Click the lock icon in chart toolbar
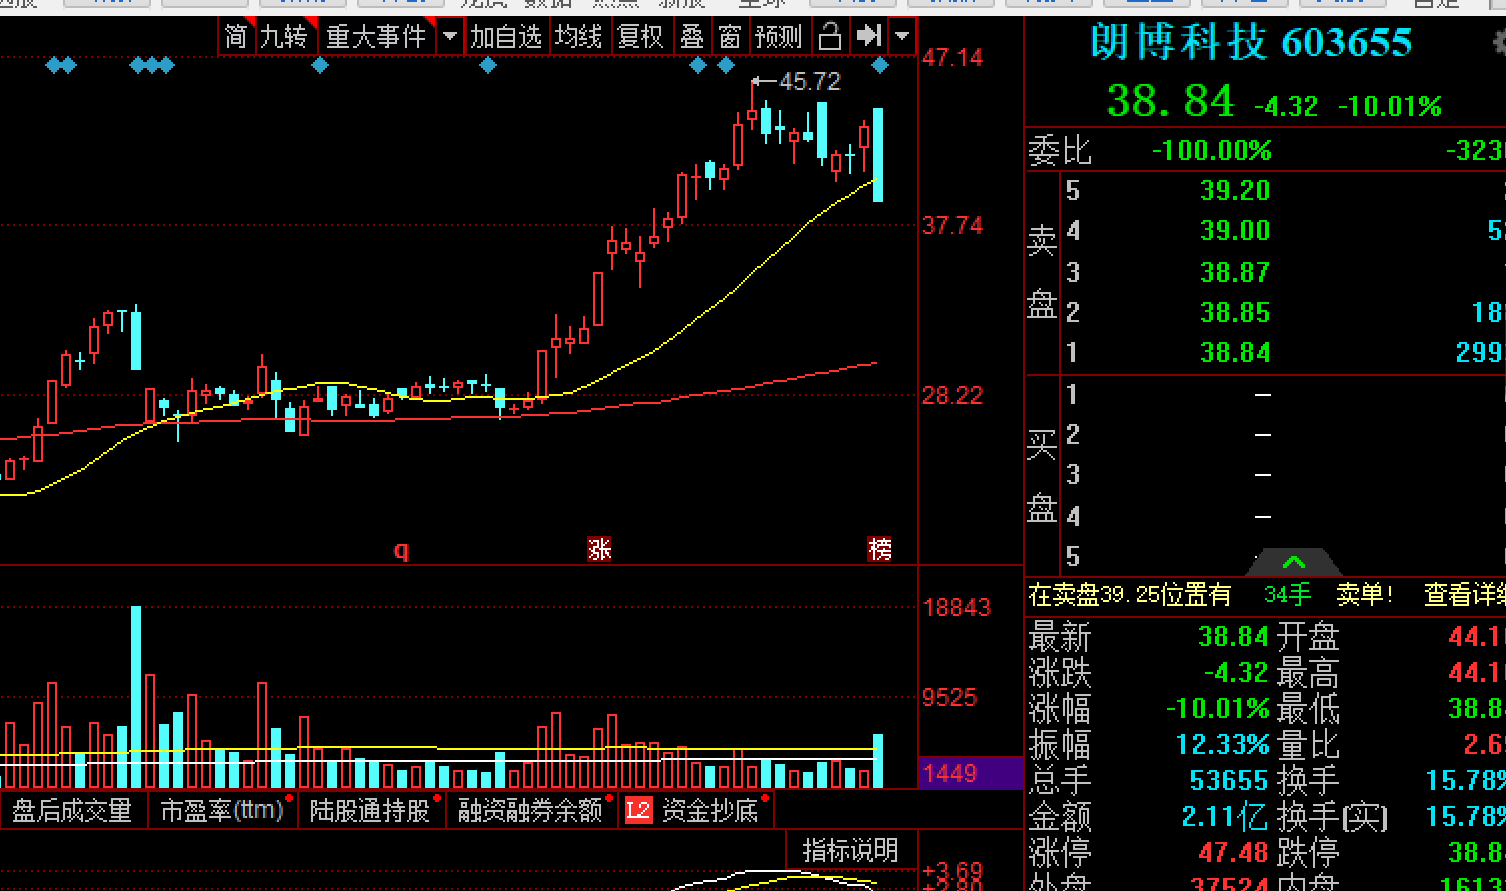1506x891 pixels. coord(830,37)
